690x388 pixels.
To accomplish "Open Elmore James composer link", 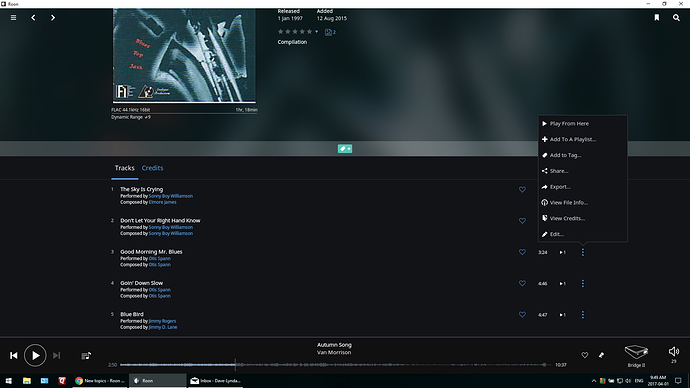I will [x=162, y=202].
